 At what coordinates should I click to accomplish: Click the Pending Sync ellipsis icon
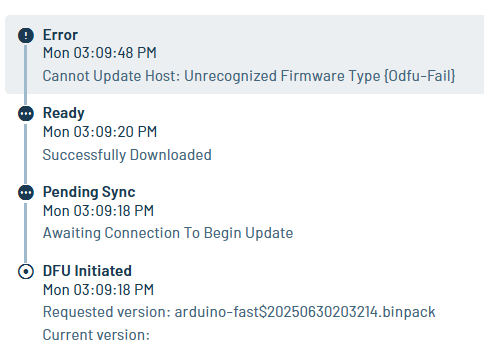pyautogui.click(x=26, y=193)
